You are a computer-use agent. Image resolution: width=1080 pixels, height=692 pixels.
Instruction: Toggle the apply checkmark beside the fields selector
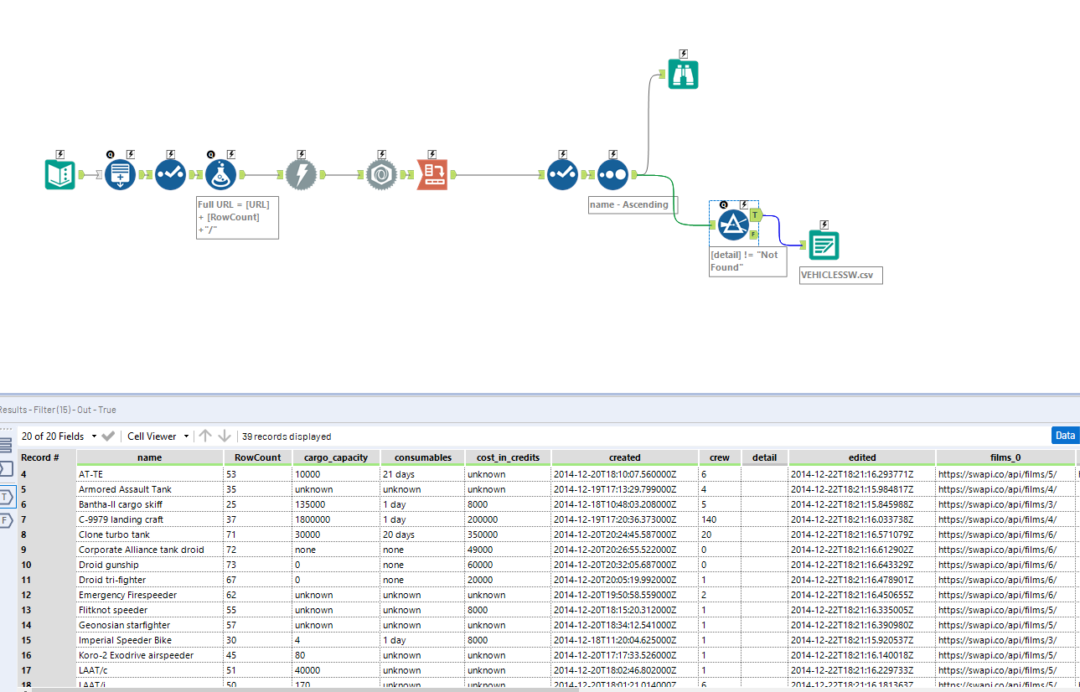108,436
